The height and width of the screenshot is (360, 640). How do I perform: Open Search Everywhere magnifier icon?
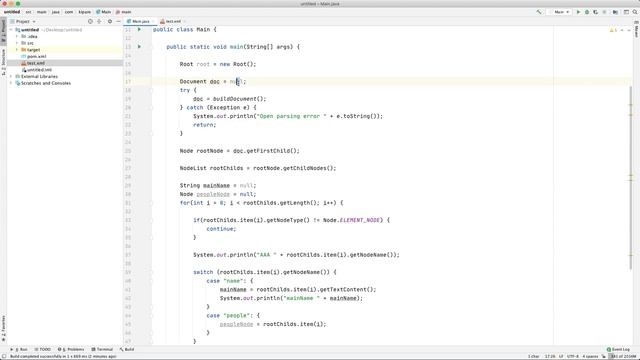point(635,12)
